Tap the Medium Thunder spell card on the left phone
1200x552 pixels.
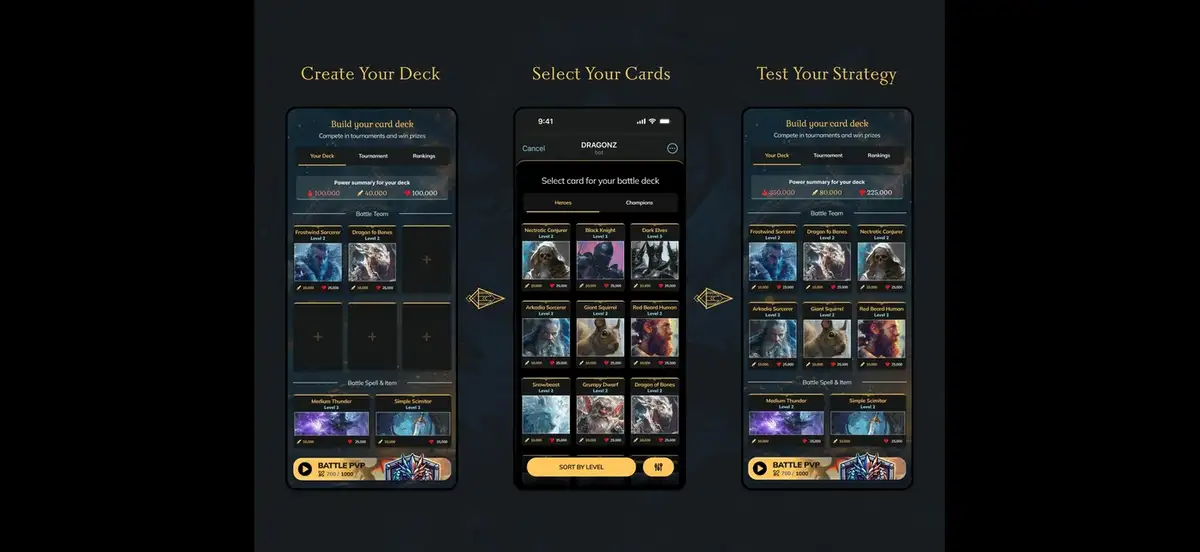click(333, 421)
